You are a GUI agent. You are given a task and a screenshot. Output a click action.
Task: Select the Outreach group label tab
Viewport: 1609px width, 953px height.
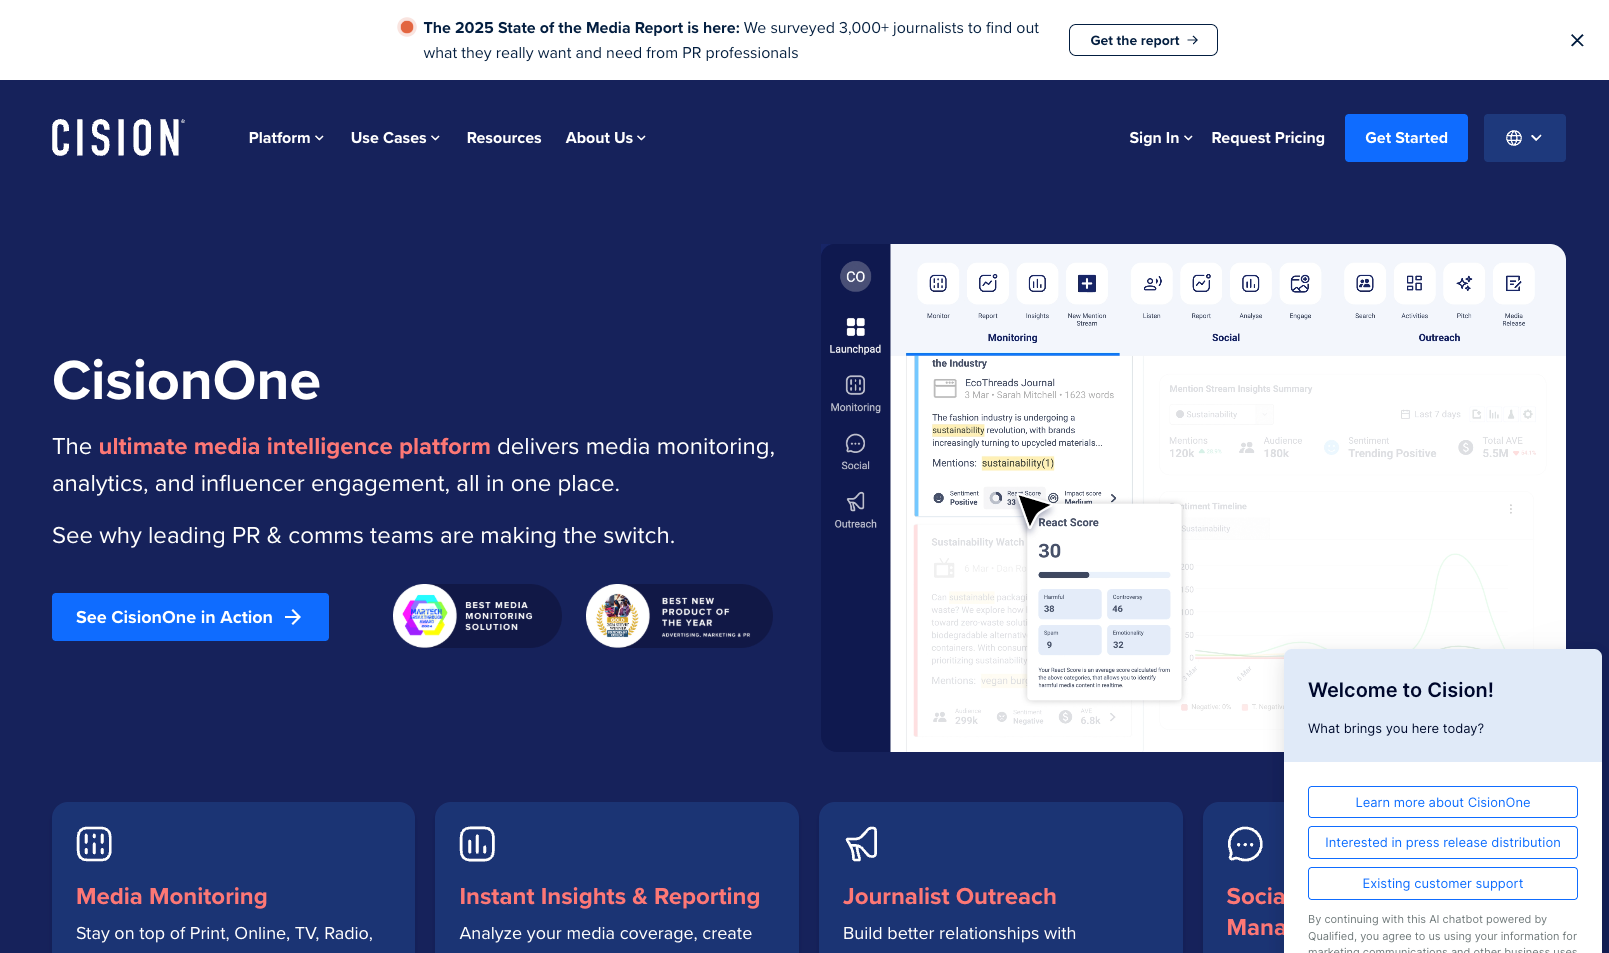pos(1439,338)
